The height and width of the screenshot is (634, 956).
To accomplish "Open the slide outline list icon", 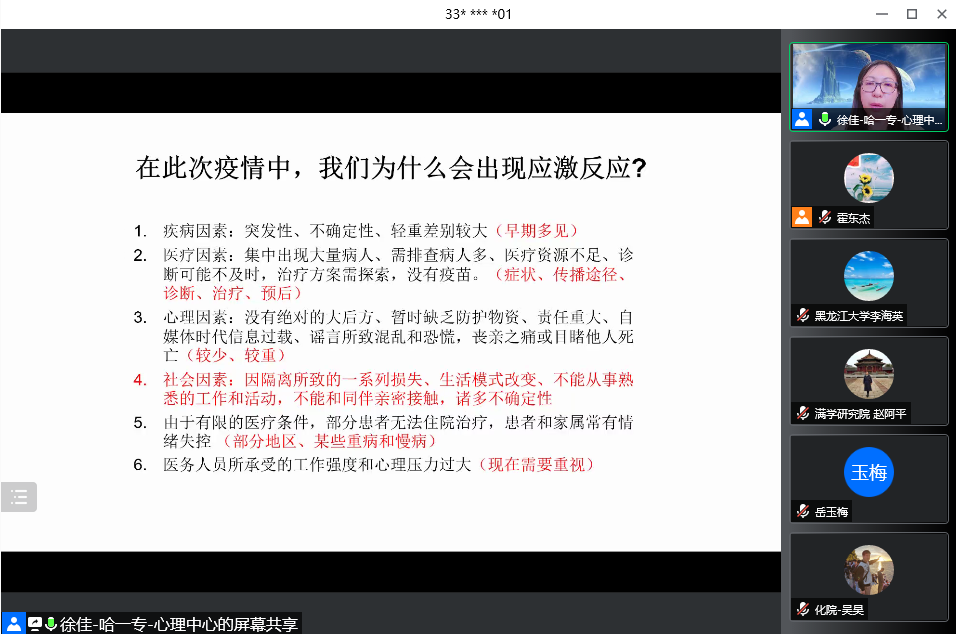I will click(x=19, y=497).
